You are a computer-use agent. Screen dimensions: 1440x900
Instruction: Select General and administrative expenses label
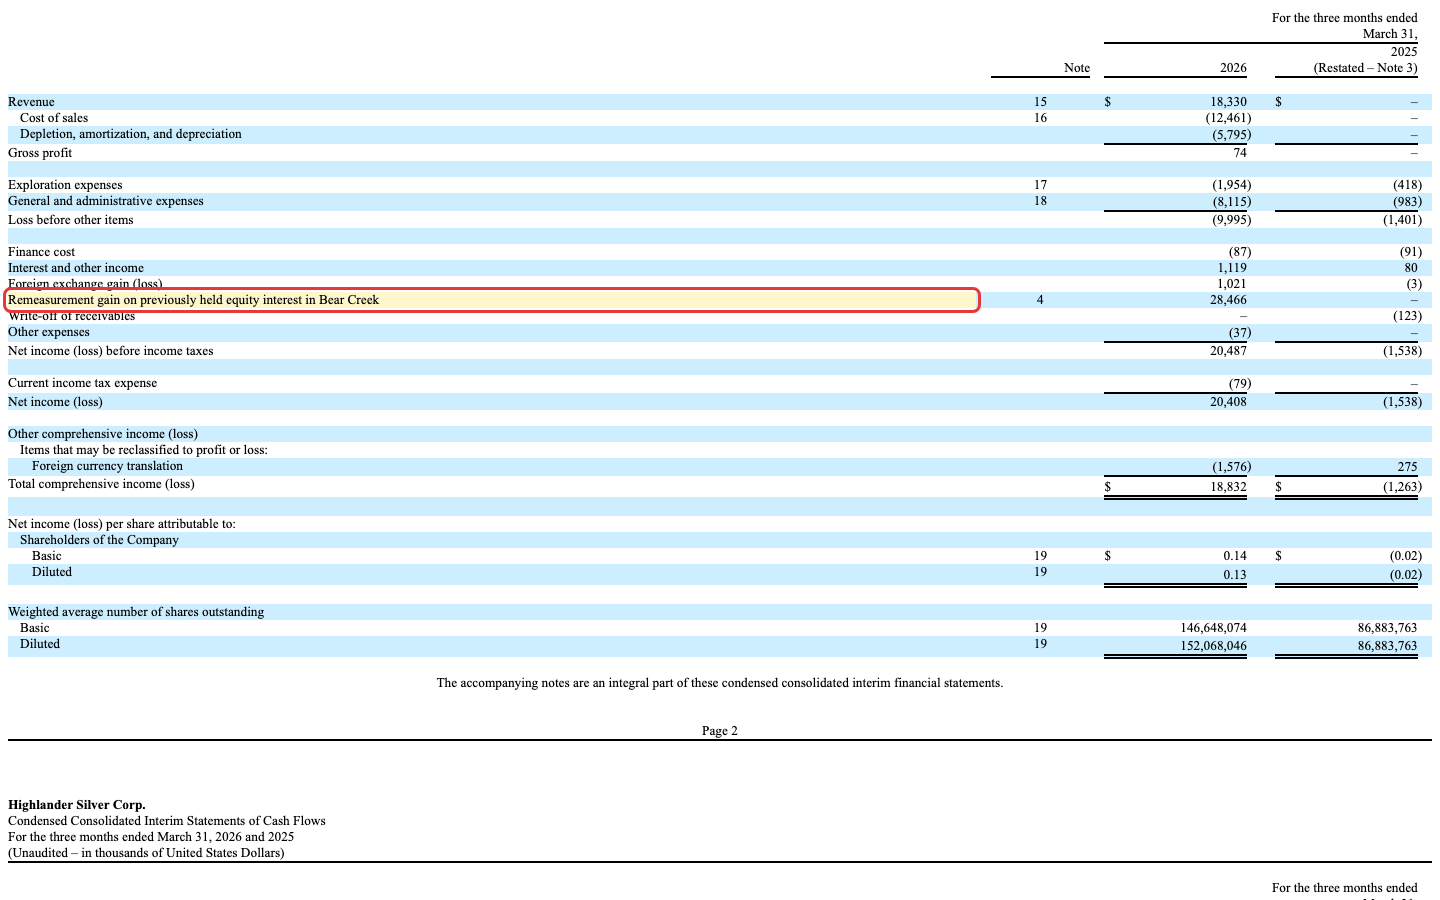click(106, 201)
